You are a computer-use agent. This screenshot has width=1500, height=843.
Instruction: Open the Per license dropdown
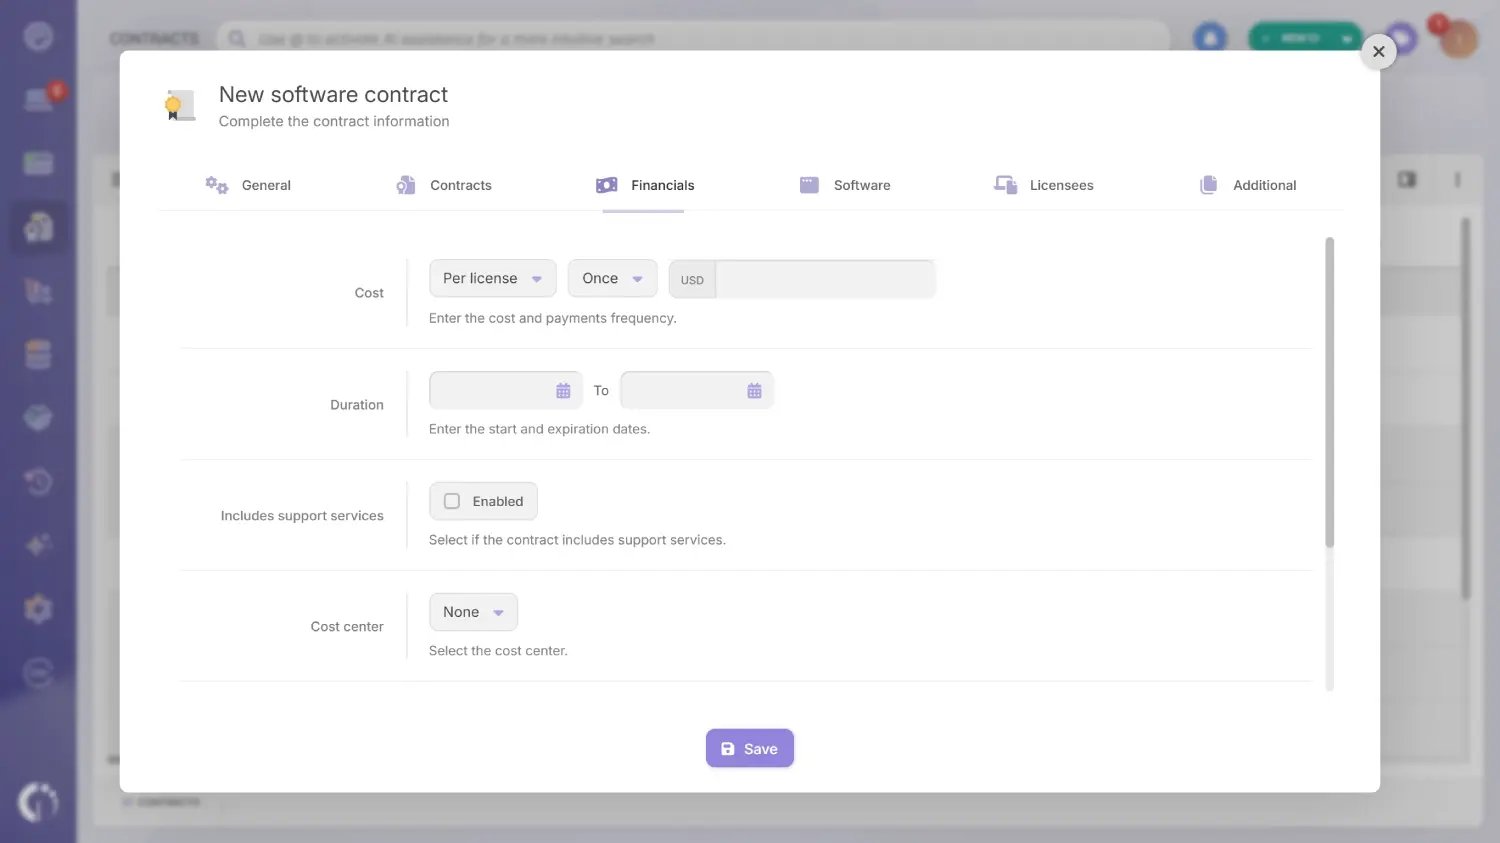point(492,278)
